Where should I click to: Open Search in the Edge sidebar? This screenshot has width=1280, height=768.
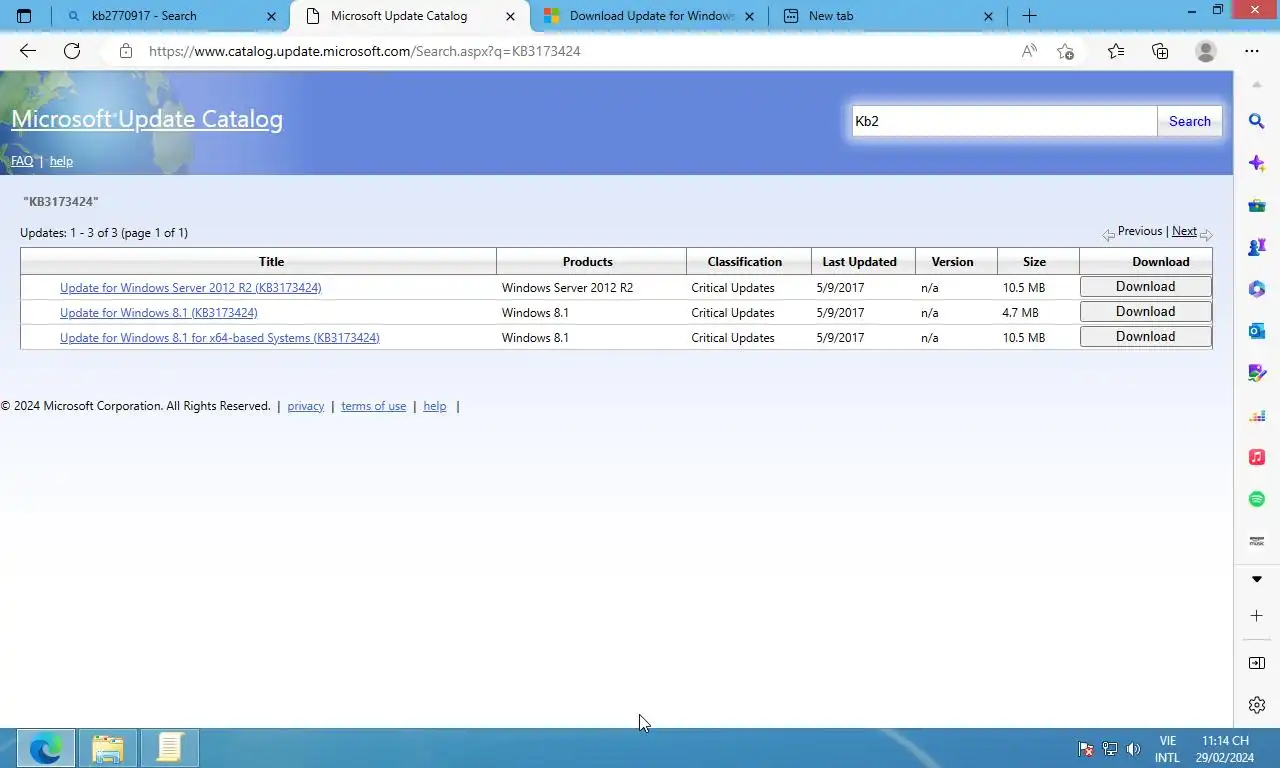tap(1257, 121)
